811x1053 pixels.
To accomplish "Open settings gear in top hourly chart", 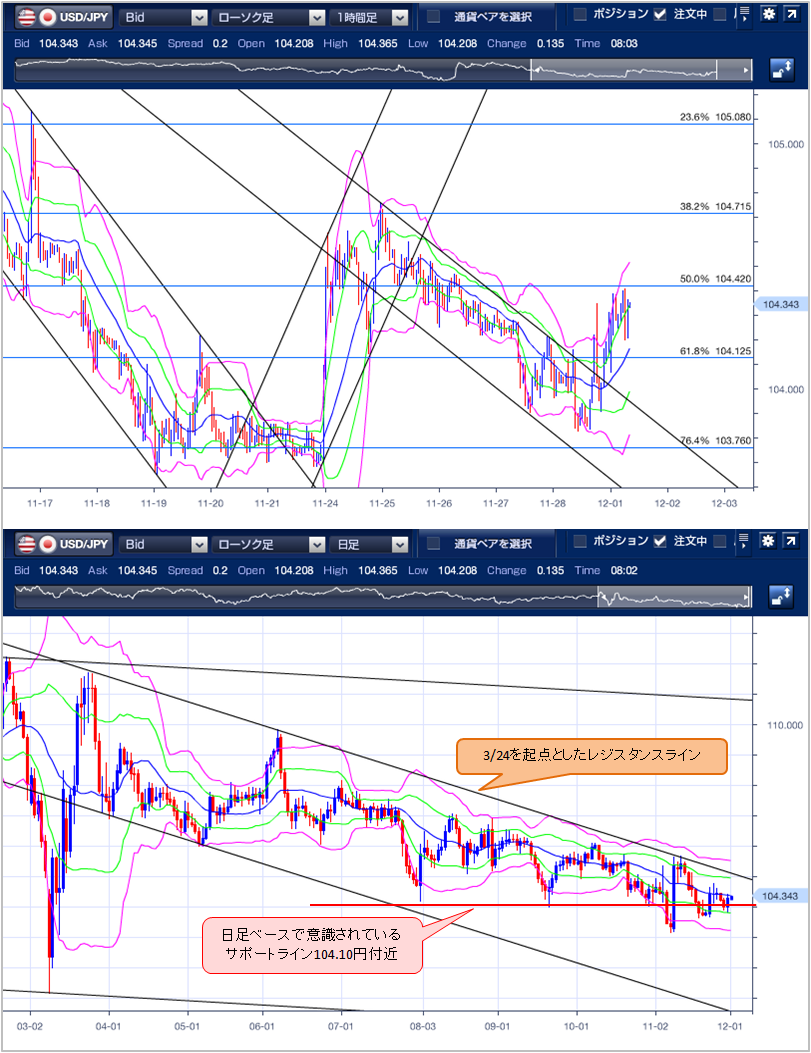I will tap(767, 16).
